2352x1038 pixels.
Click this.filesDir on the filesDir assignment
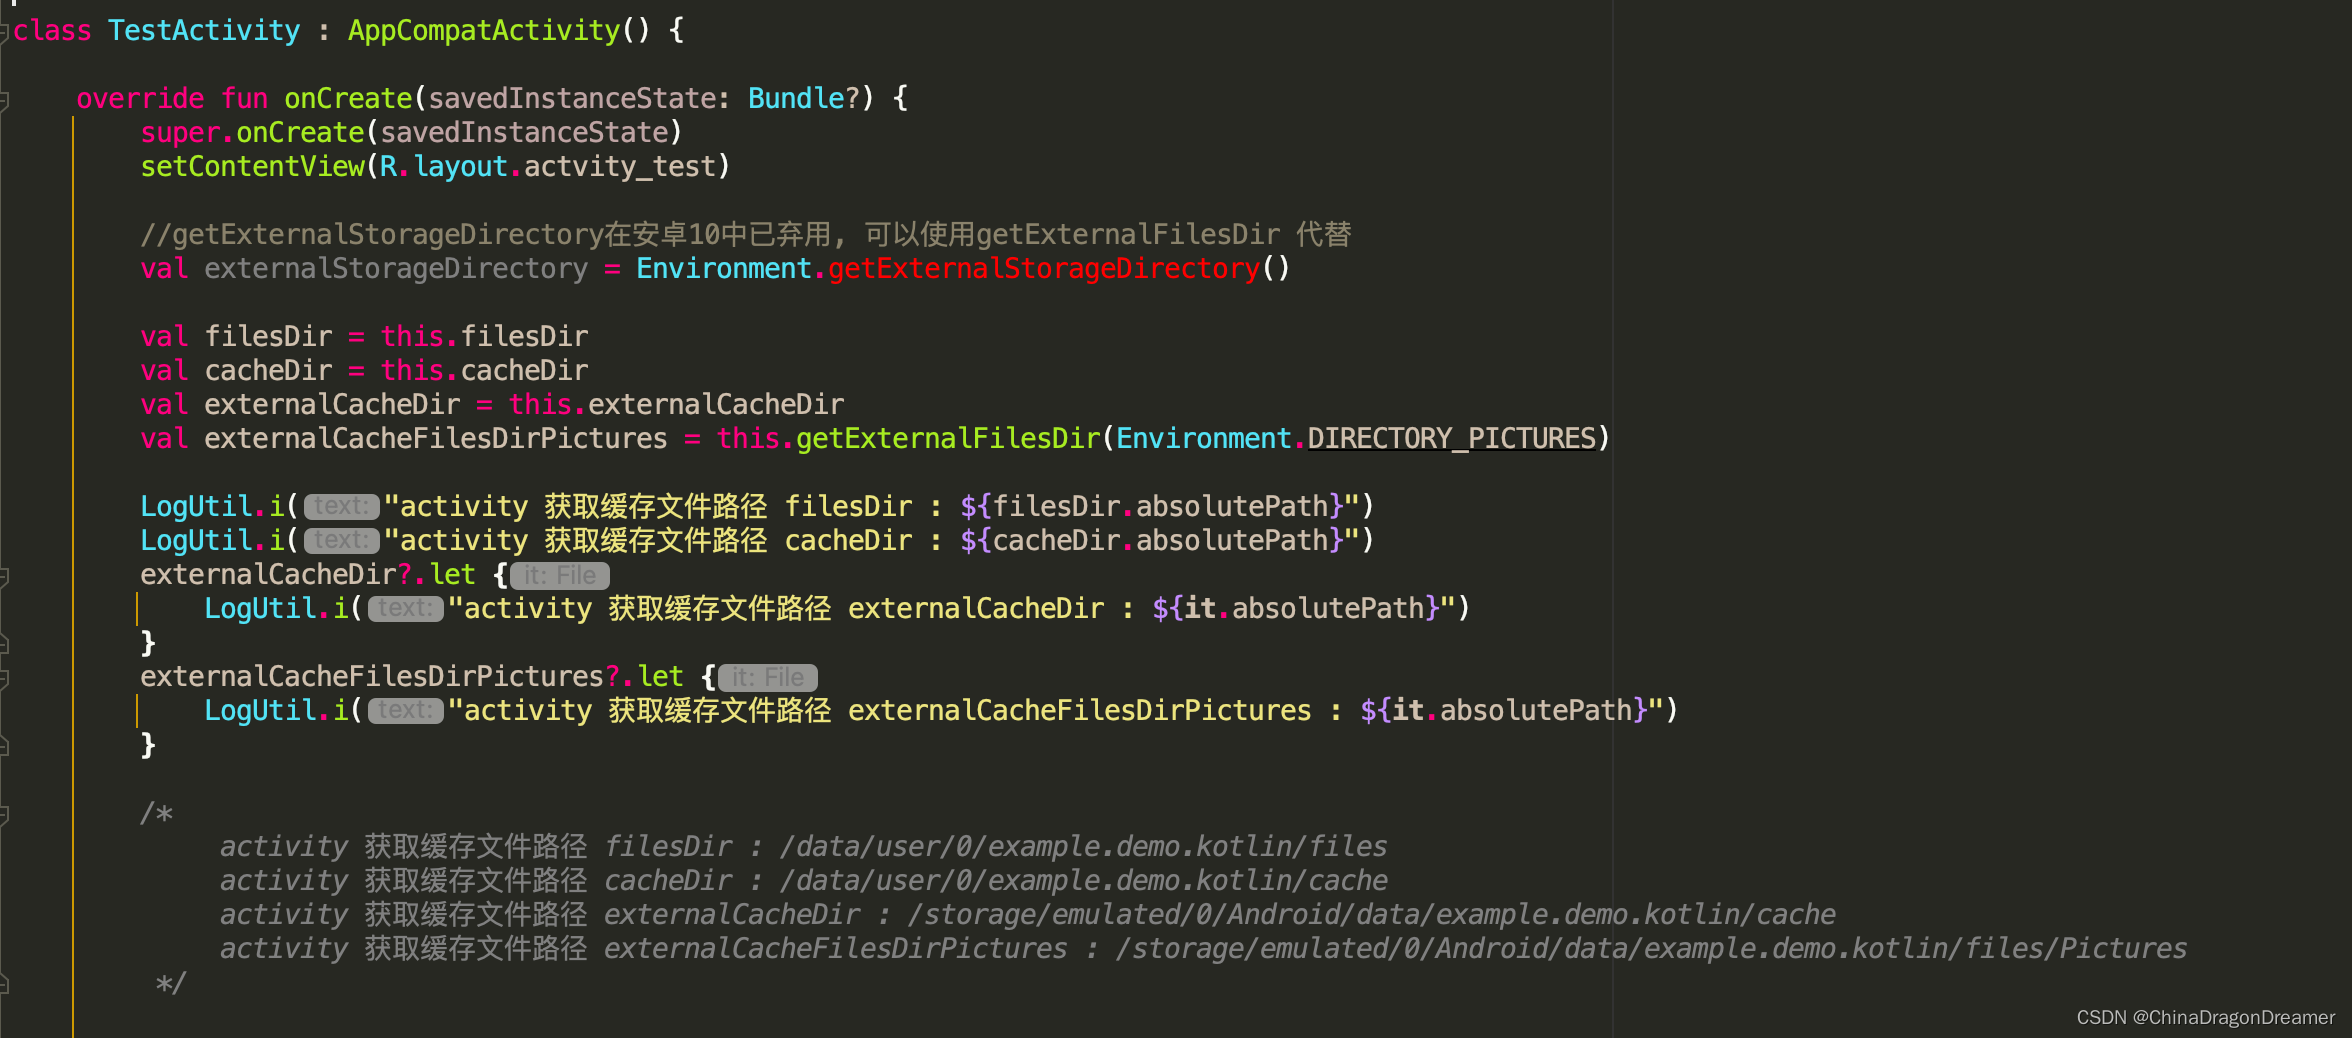coord(484,337)
